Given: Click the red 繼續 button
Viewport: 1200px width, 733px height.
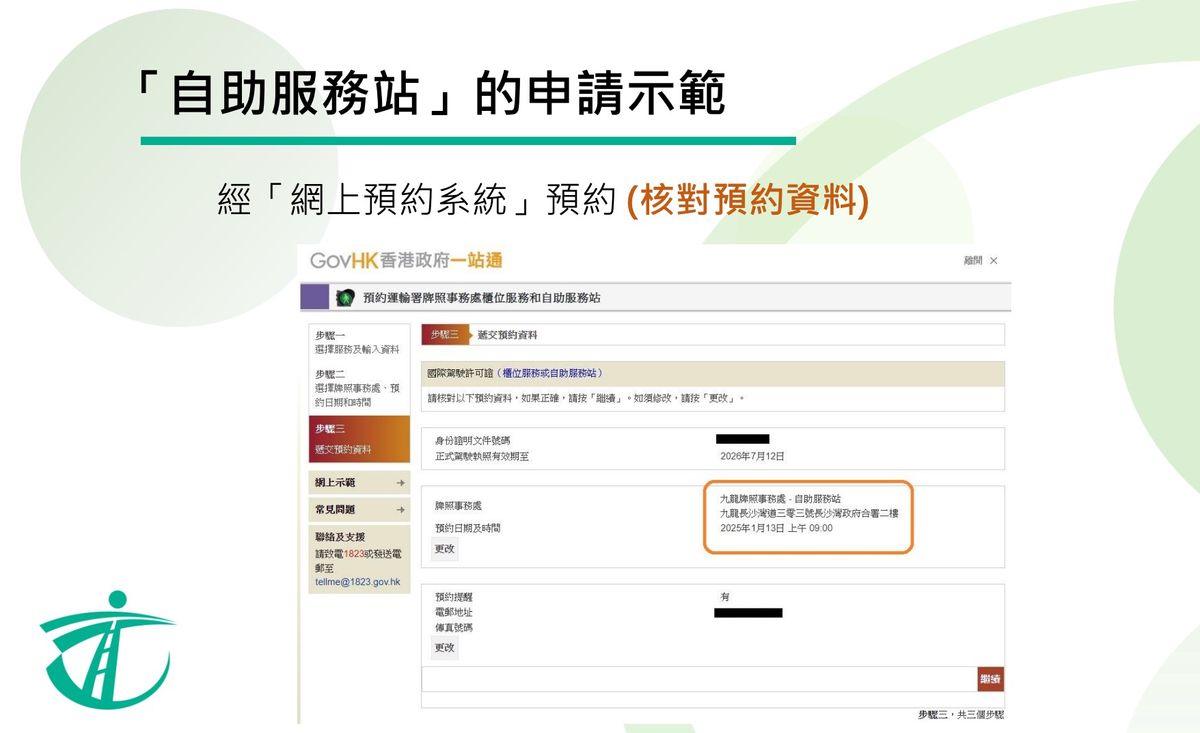Looking at the screenshot, I should pos(991,679).
